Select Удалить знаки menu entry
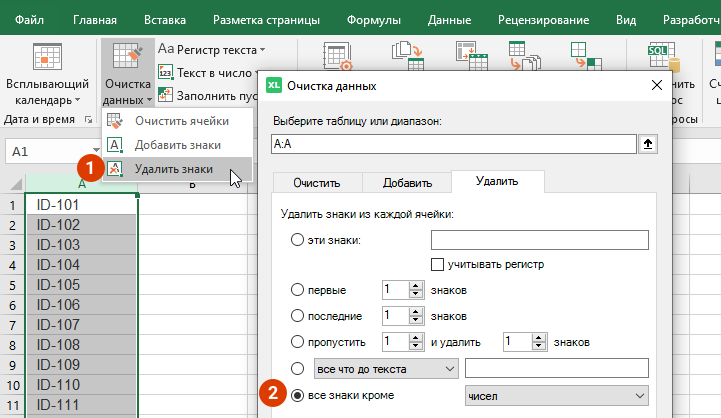 tap(173, 169)
